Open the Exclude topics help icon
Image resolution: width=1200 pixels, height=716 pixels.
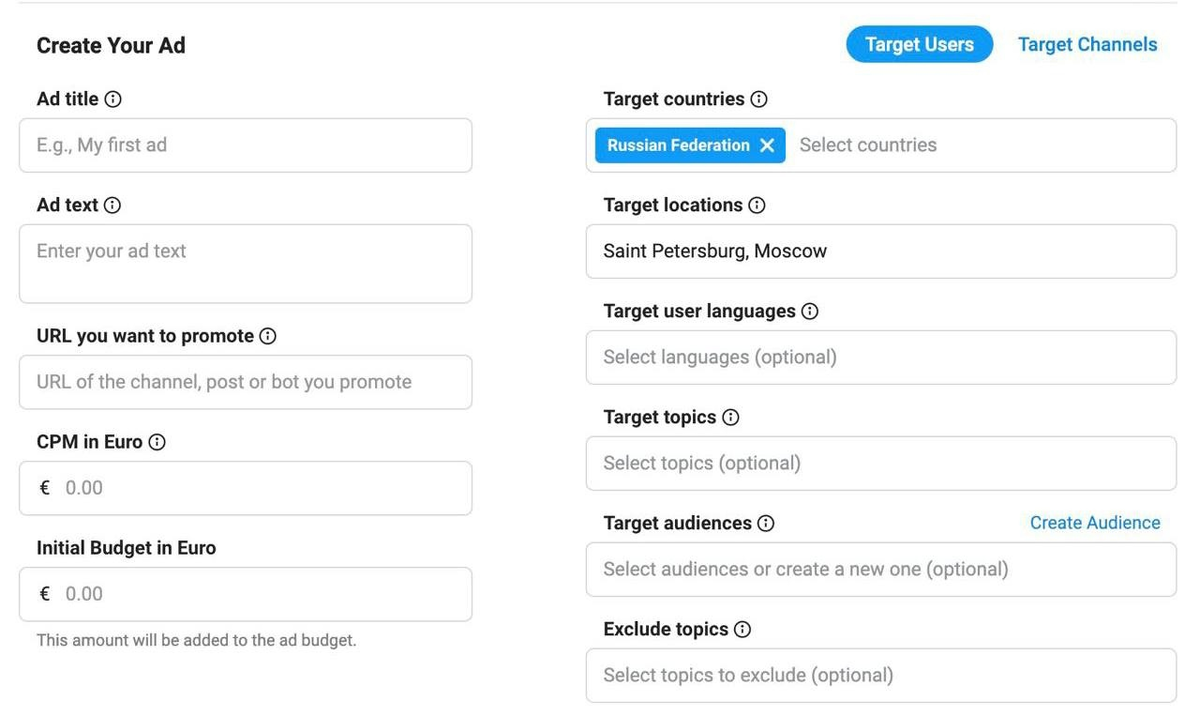coord(741,629)
